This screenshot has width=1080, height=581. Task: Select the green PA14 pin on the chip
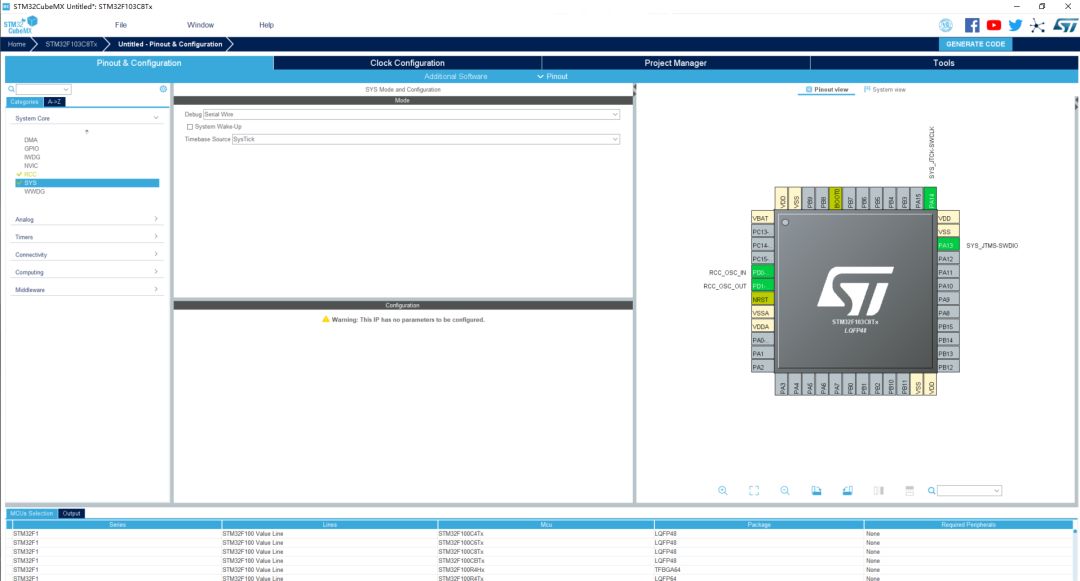click(x=931, y=198)
